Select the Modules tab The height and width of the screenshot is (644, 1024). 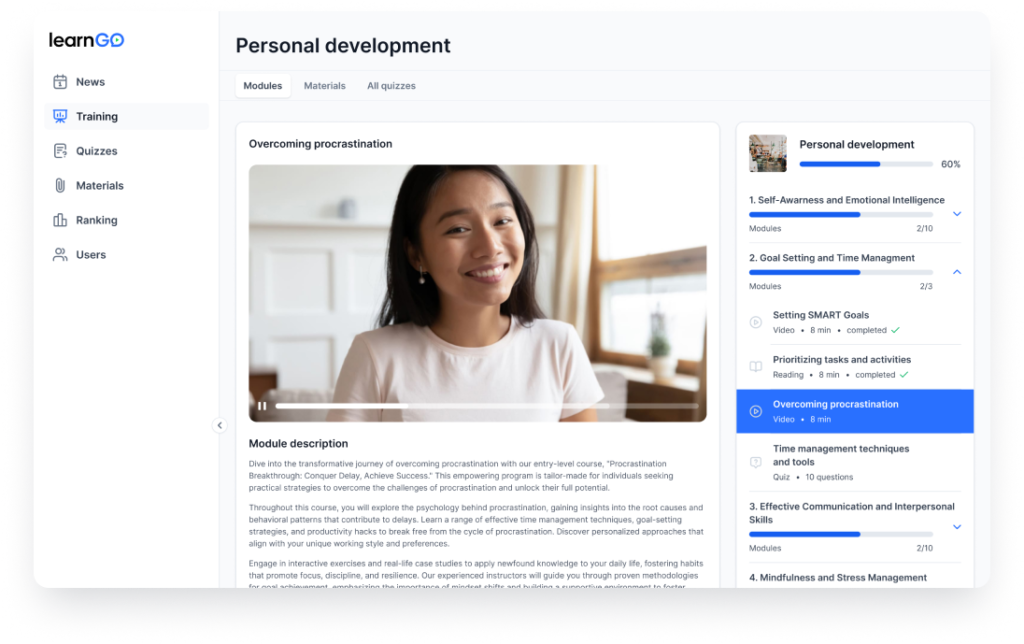(x=262, y=86)
